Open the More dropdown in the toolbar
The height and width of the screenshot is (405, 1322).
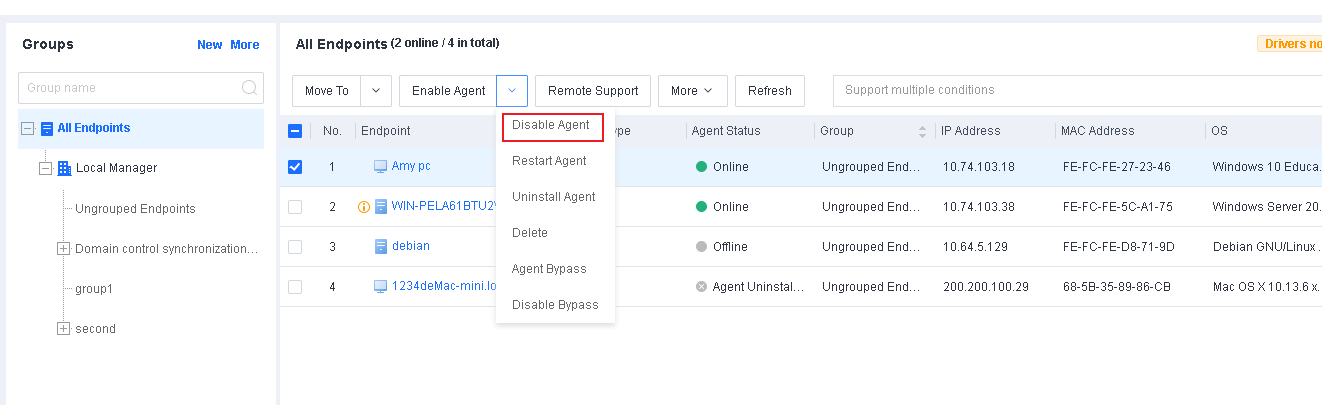click(691, 91)
